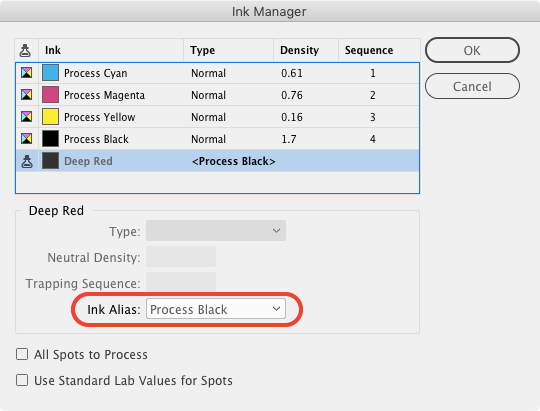The image size is (540, 411).
Task: Select the Process Magenta ink row
Action: point(217,95)
